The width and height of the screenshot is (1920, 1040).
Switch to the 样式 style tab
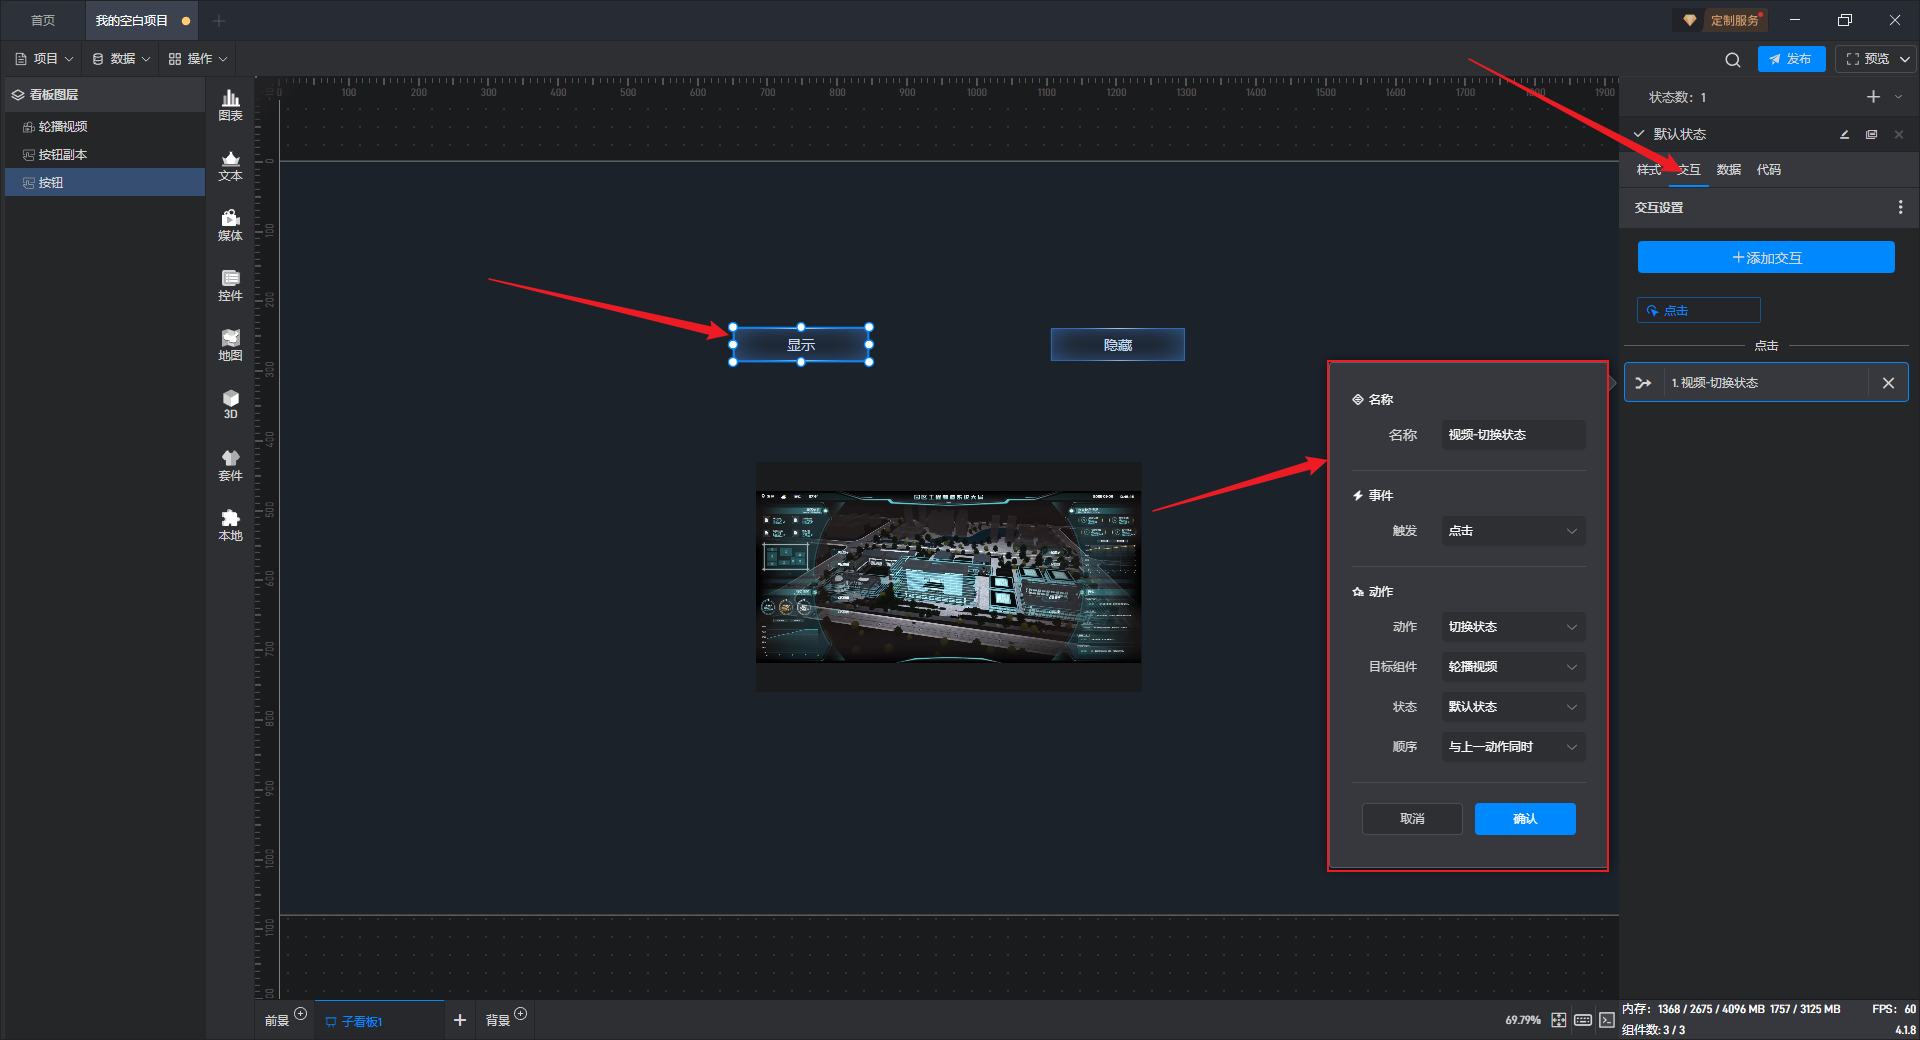point(1648,170)
